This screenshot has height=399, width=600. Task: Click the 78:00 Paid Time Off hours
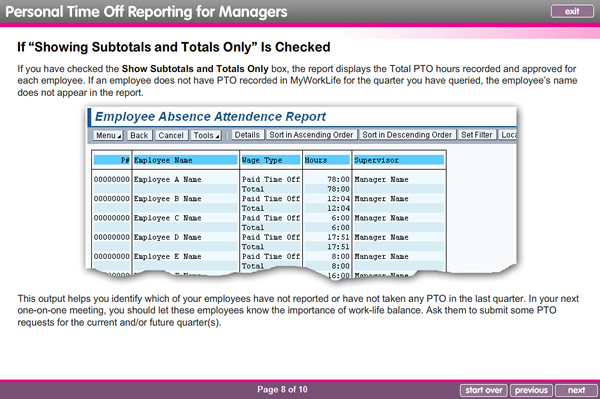click(x=338, y=179)
